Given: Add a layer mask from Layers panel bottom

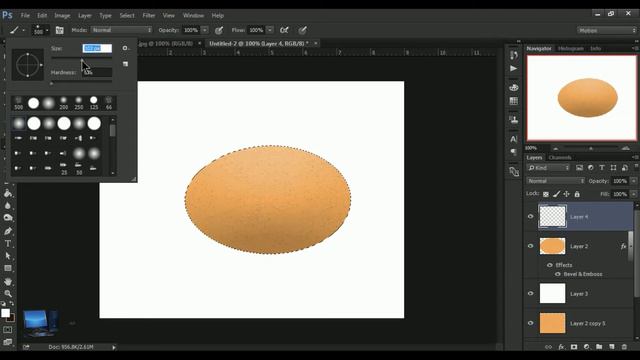Looking at the screenshot, I should 574,347.
